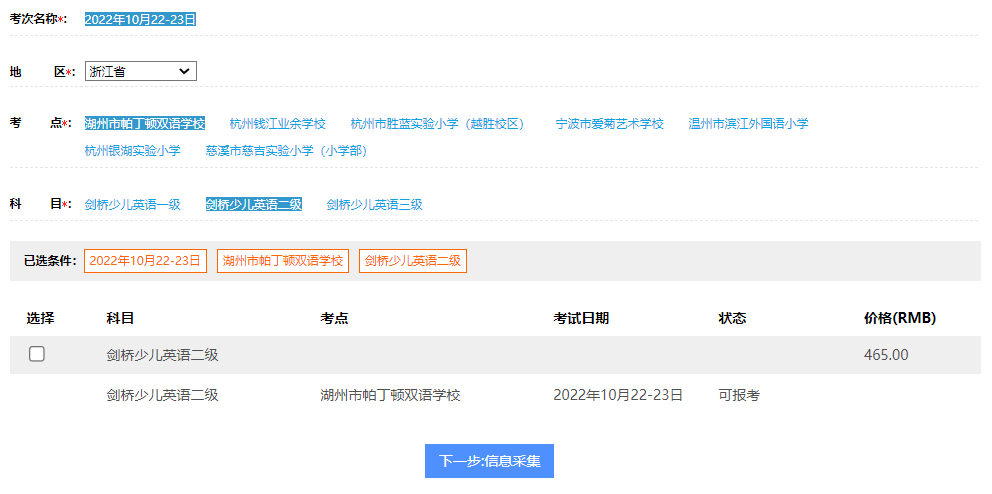Choose test site 杭州银湖实验小学
The image size is (992, 494).
pyautogui.click(x=133, y=151)
